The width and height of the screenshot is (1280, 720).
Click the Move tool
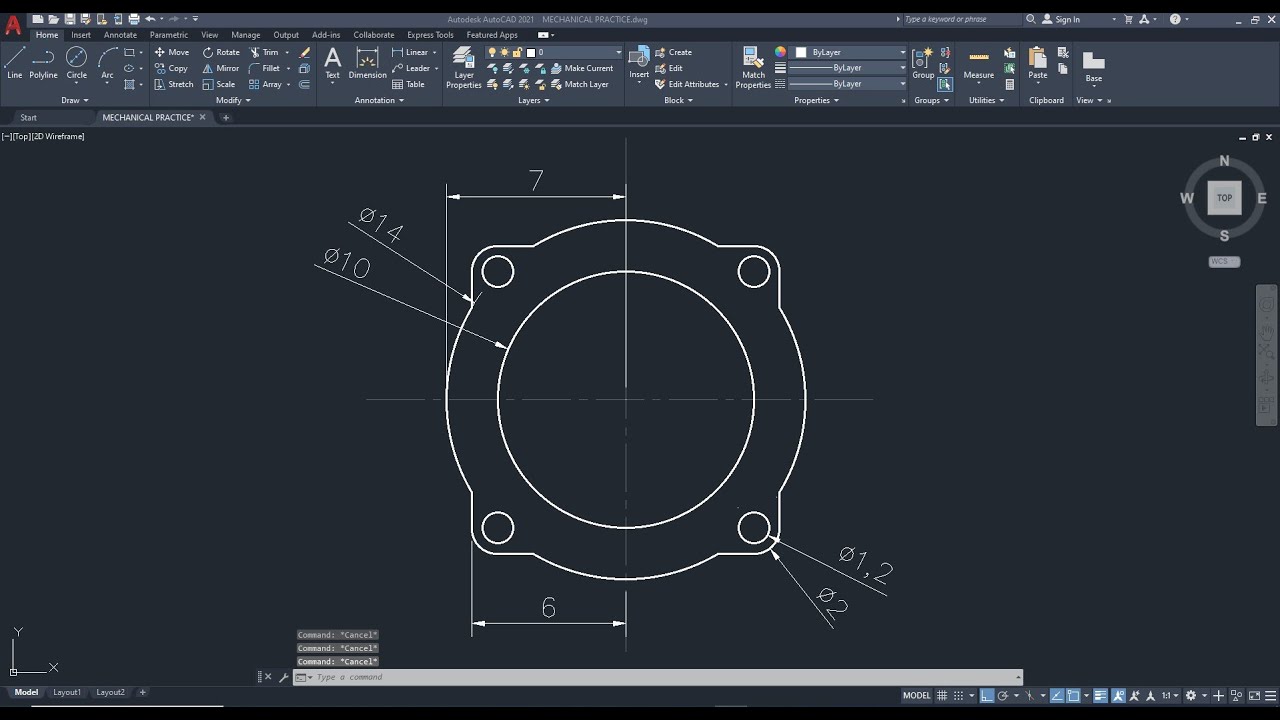[x=171, y=52]
